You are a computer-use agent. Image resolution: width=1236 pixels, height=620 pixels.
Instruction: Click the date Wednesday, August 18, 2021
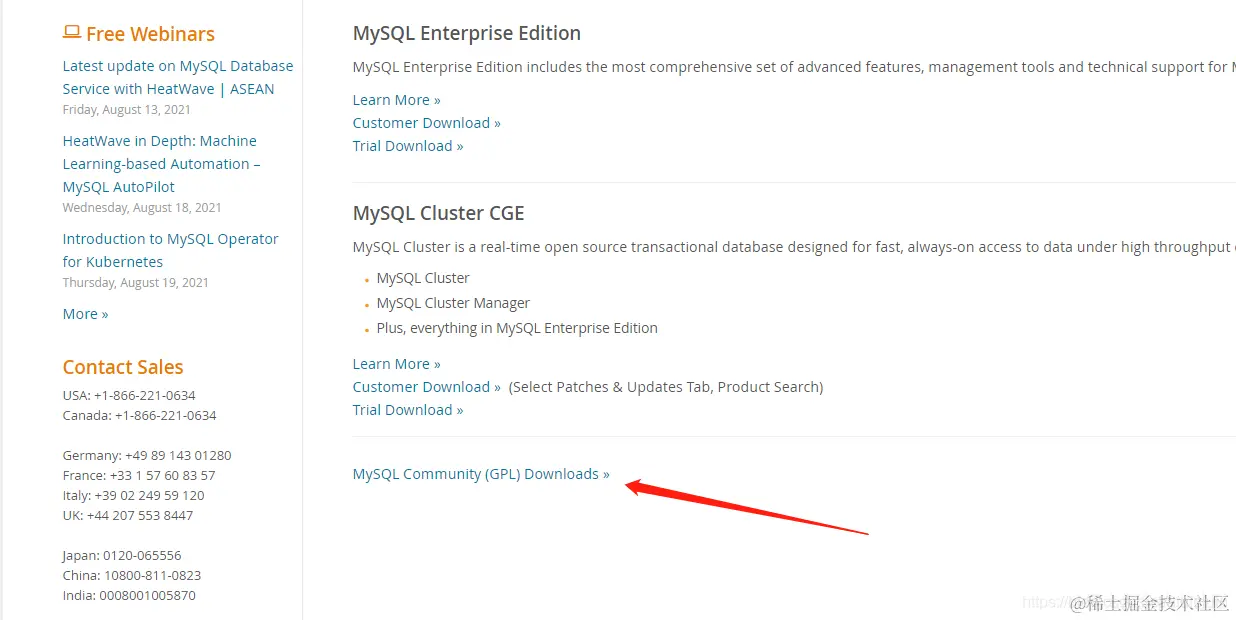142,208
